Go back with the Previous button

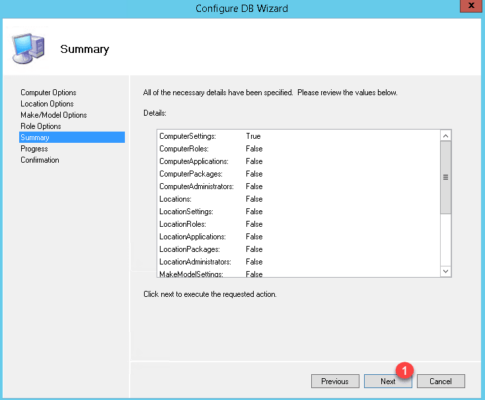click(x=335, y=381)
